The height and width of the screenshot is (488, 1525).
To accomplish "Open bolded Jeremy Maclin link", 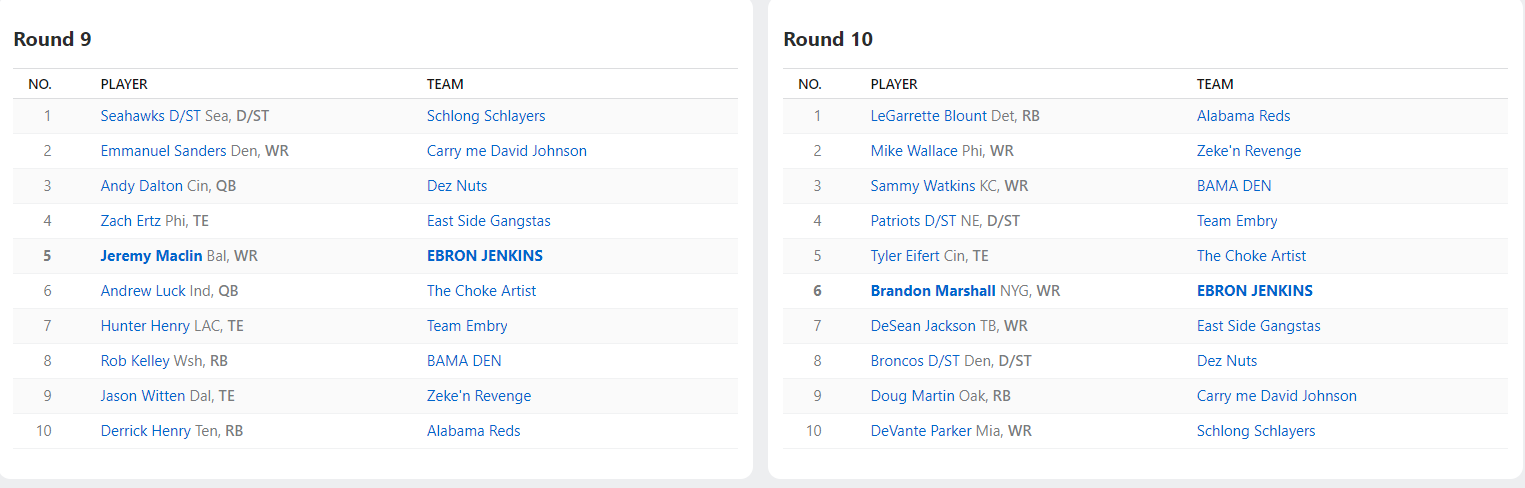I will (x=151, y=256).
